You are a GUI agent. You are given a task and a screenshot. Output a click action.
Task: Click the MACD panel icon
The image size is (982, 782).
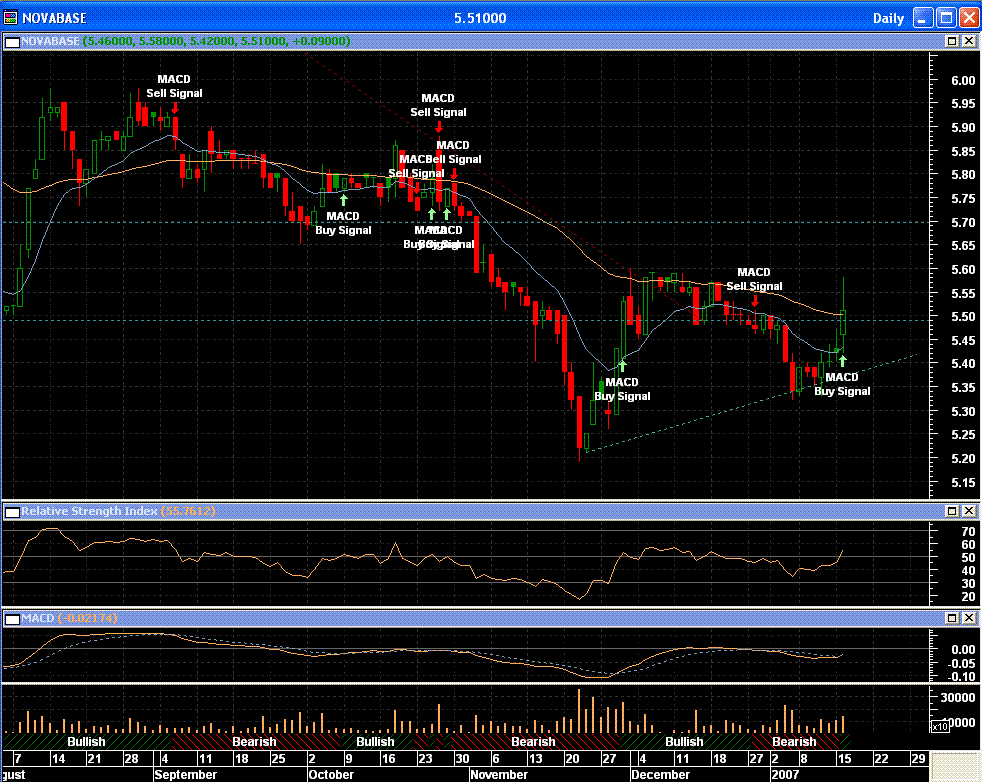[x=12, y=619]
